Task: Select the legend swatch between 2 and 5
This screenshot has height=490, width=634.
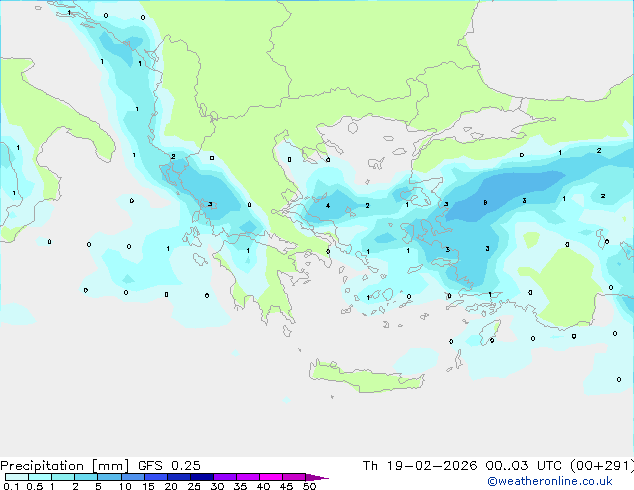Action: 86,477
